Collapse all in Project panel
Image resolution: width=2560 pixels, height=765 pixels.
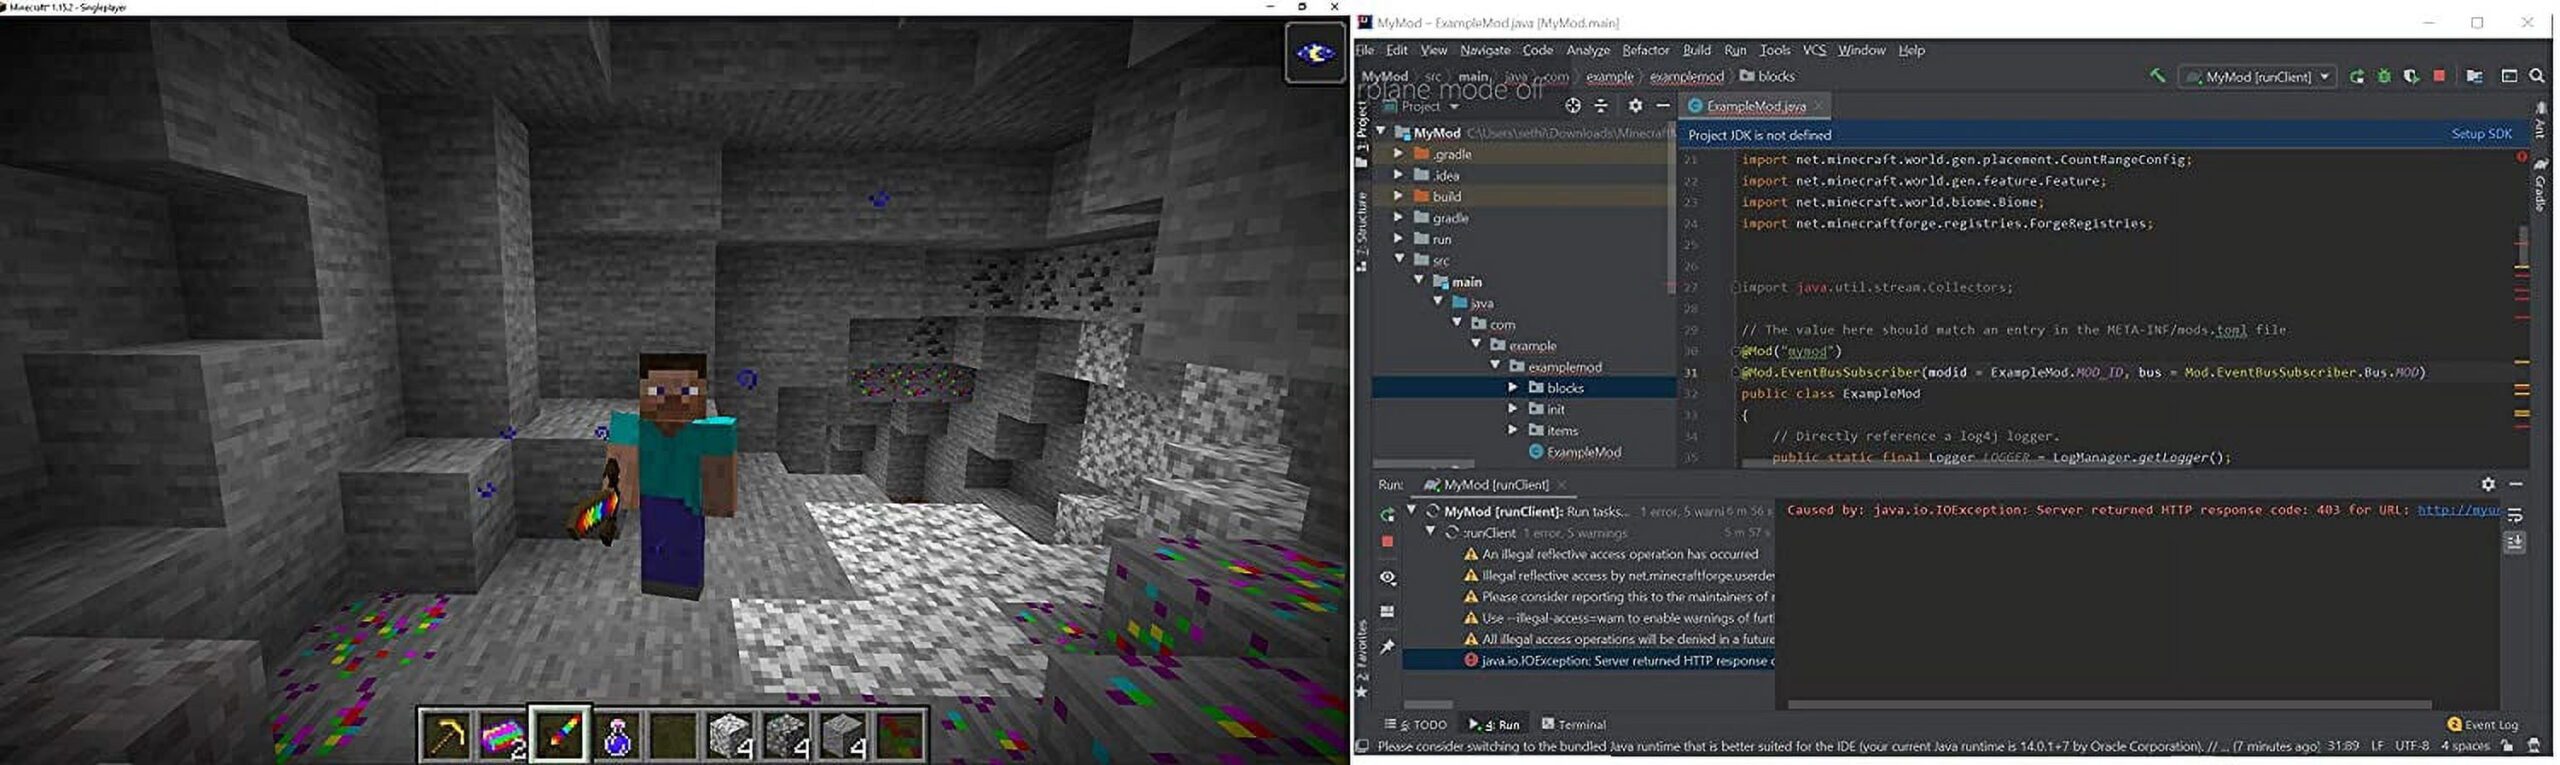[1600, 105]
